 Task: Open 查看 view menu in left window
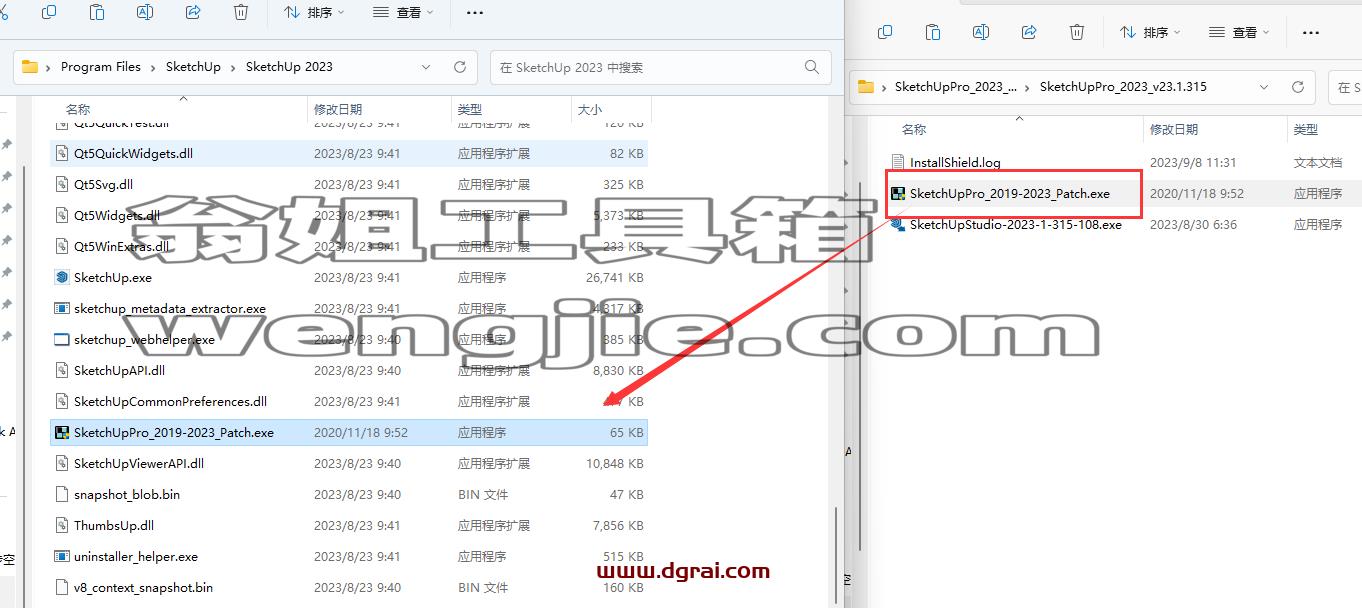[x=403, y=12]
